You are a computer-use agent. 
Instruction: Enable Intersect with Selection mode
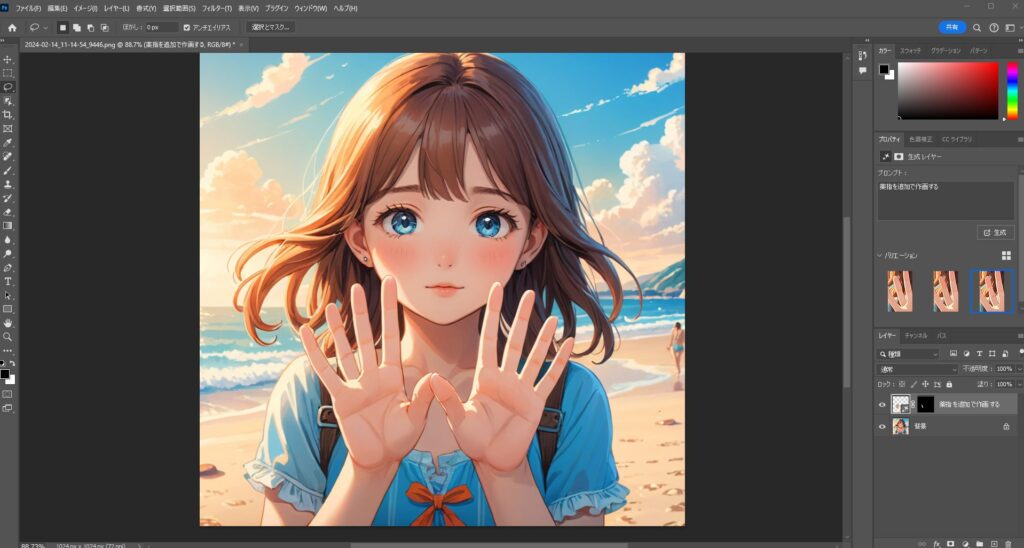[x=104, y=27]
